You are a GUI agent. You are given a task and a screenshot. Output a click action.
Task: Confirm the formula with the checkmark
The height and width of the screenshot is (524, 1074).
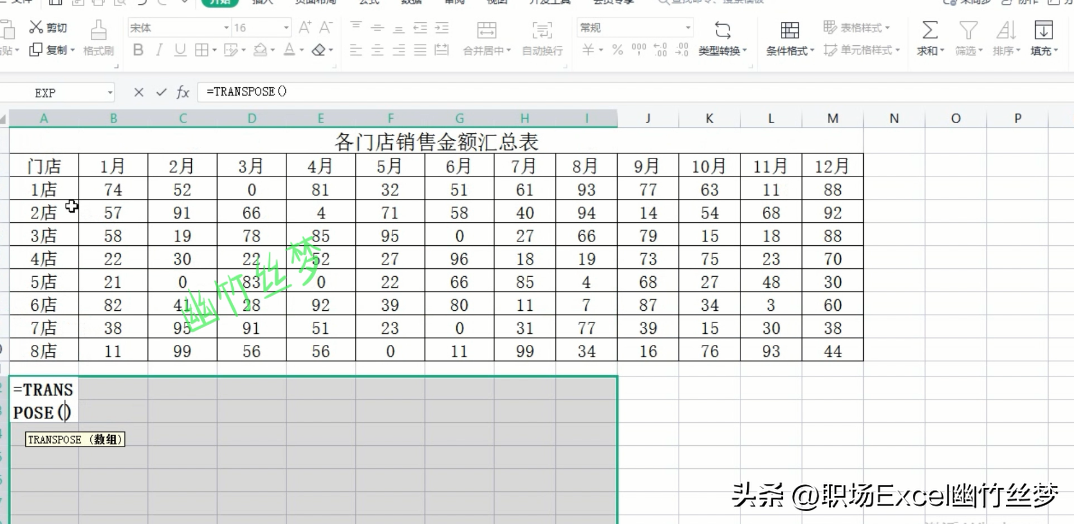(x=161, y=92)
